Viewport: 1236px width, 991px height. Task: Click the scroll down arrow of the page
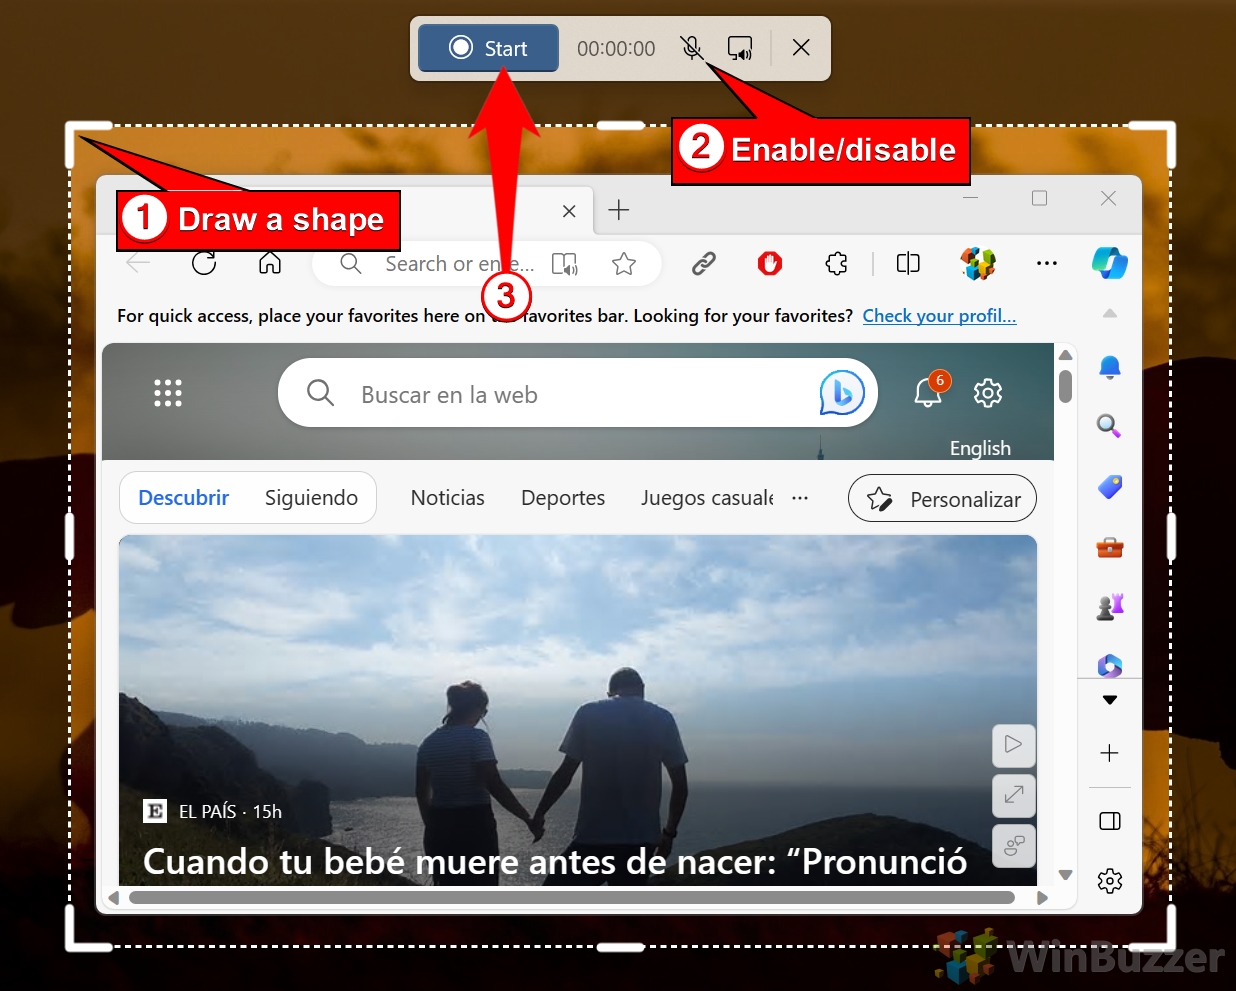pyautogui.click(x=1066, y=875)
